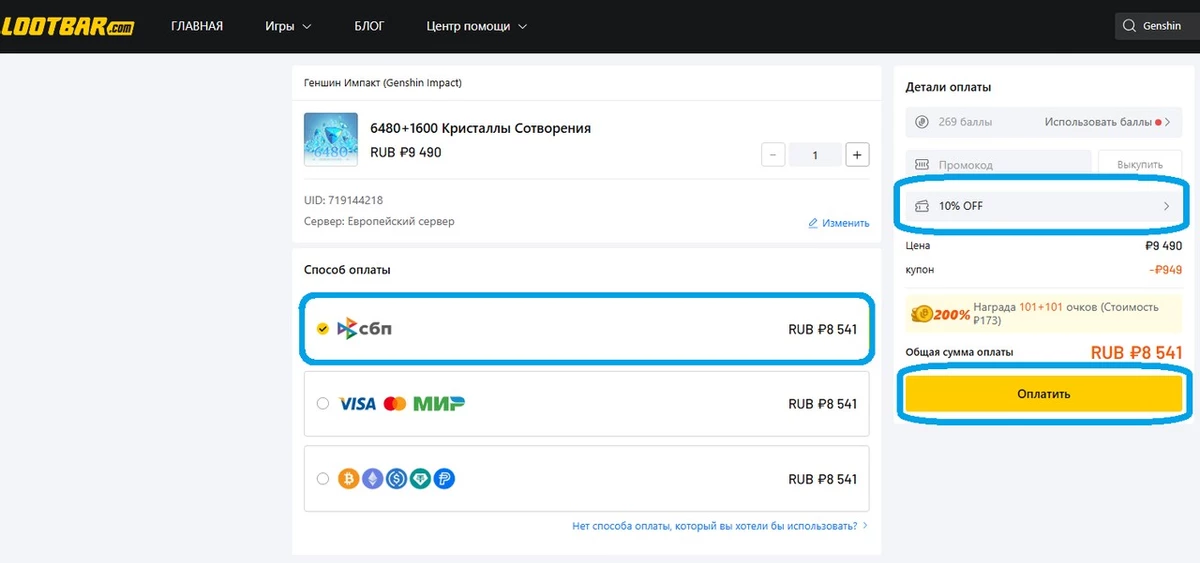Viewport: 1200px width, 563px height.
Task: Click the VISA logo
Action: [357, 404]
